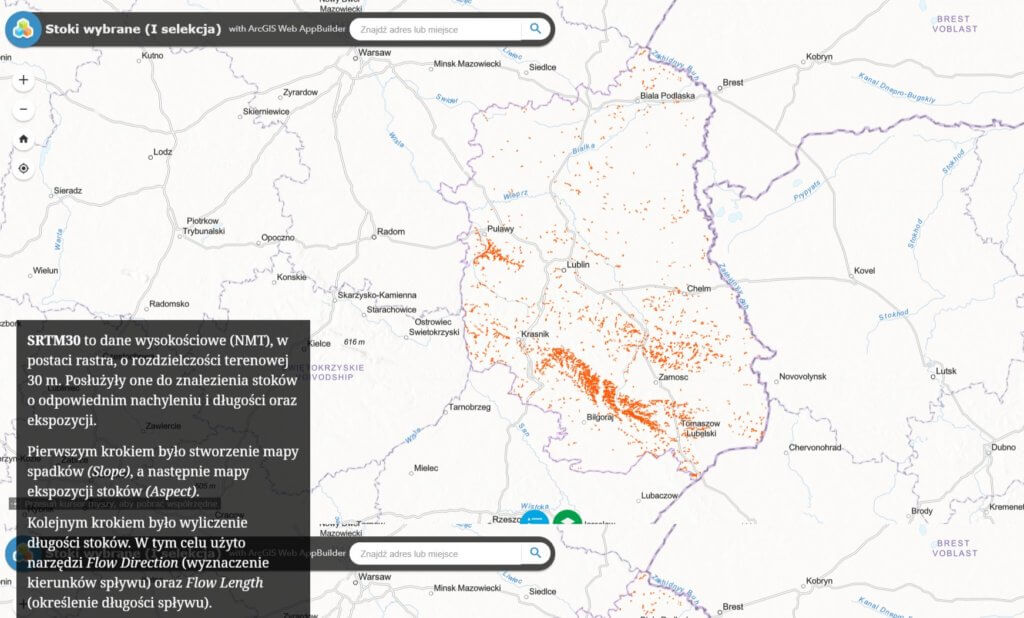This screenshot has width=1024, height=618.
Task: Click the 'SRTM30' bold text in description panel
Action: pyautogui.click(x=54, y=340)
